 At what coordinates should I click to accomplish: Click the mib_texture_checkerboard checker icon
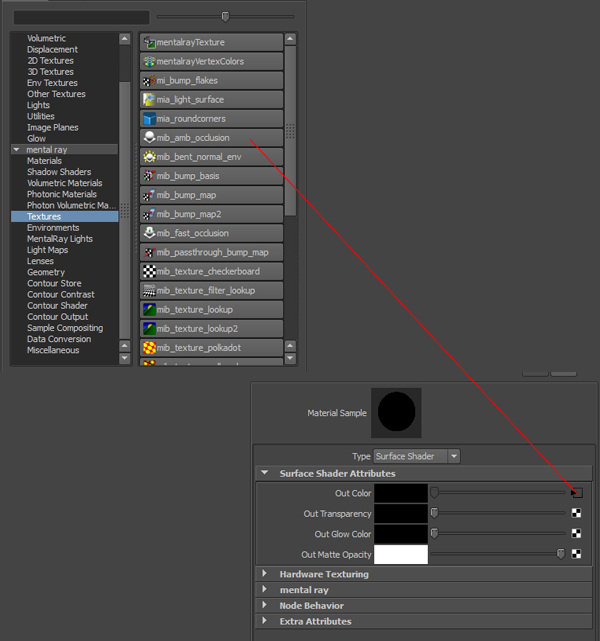point(149,271)
